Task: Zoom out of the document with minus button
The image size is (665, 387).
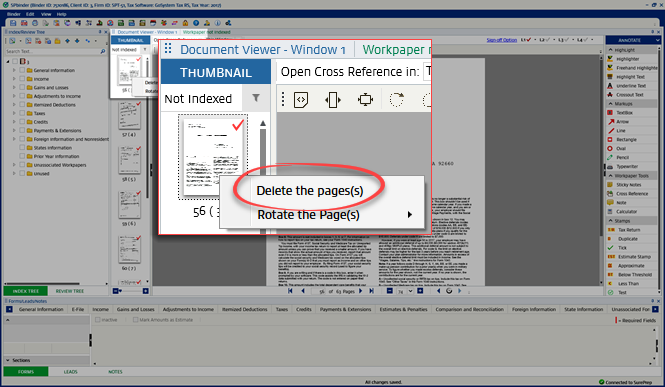Action: coord(389,291)
